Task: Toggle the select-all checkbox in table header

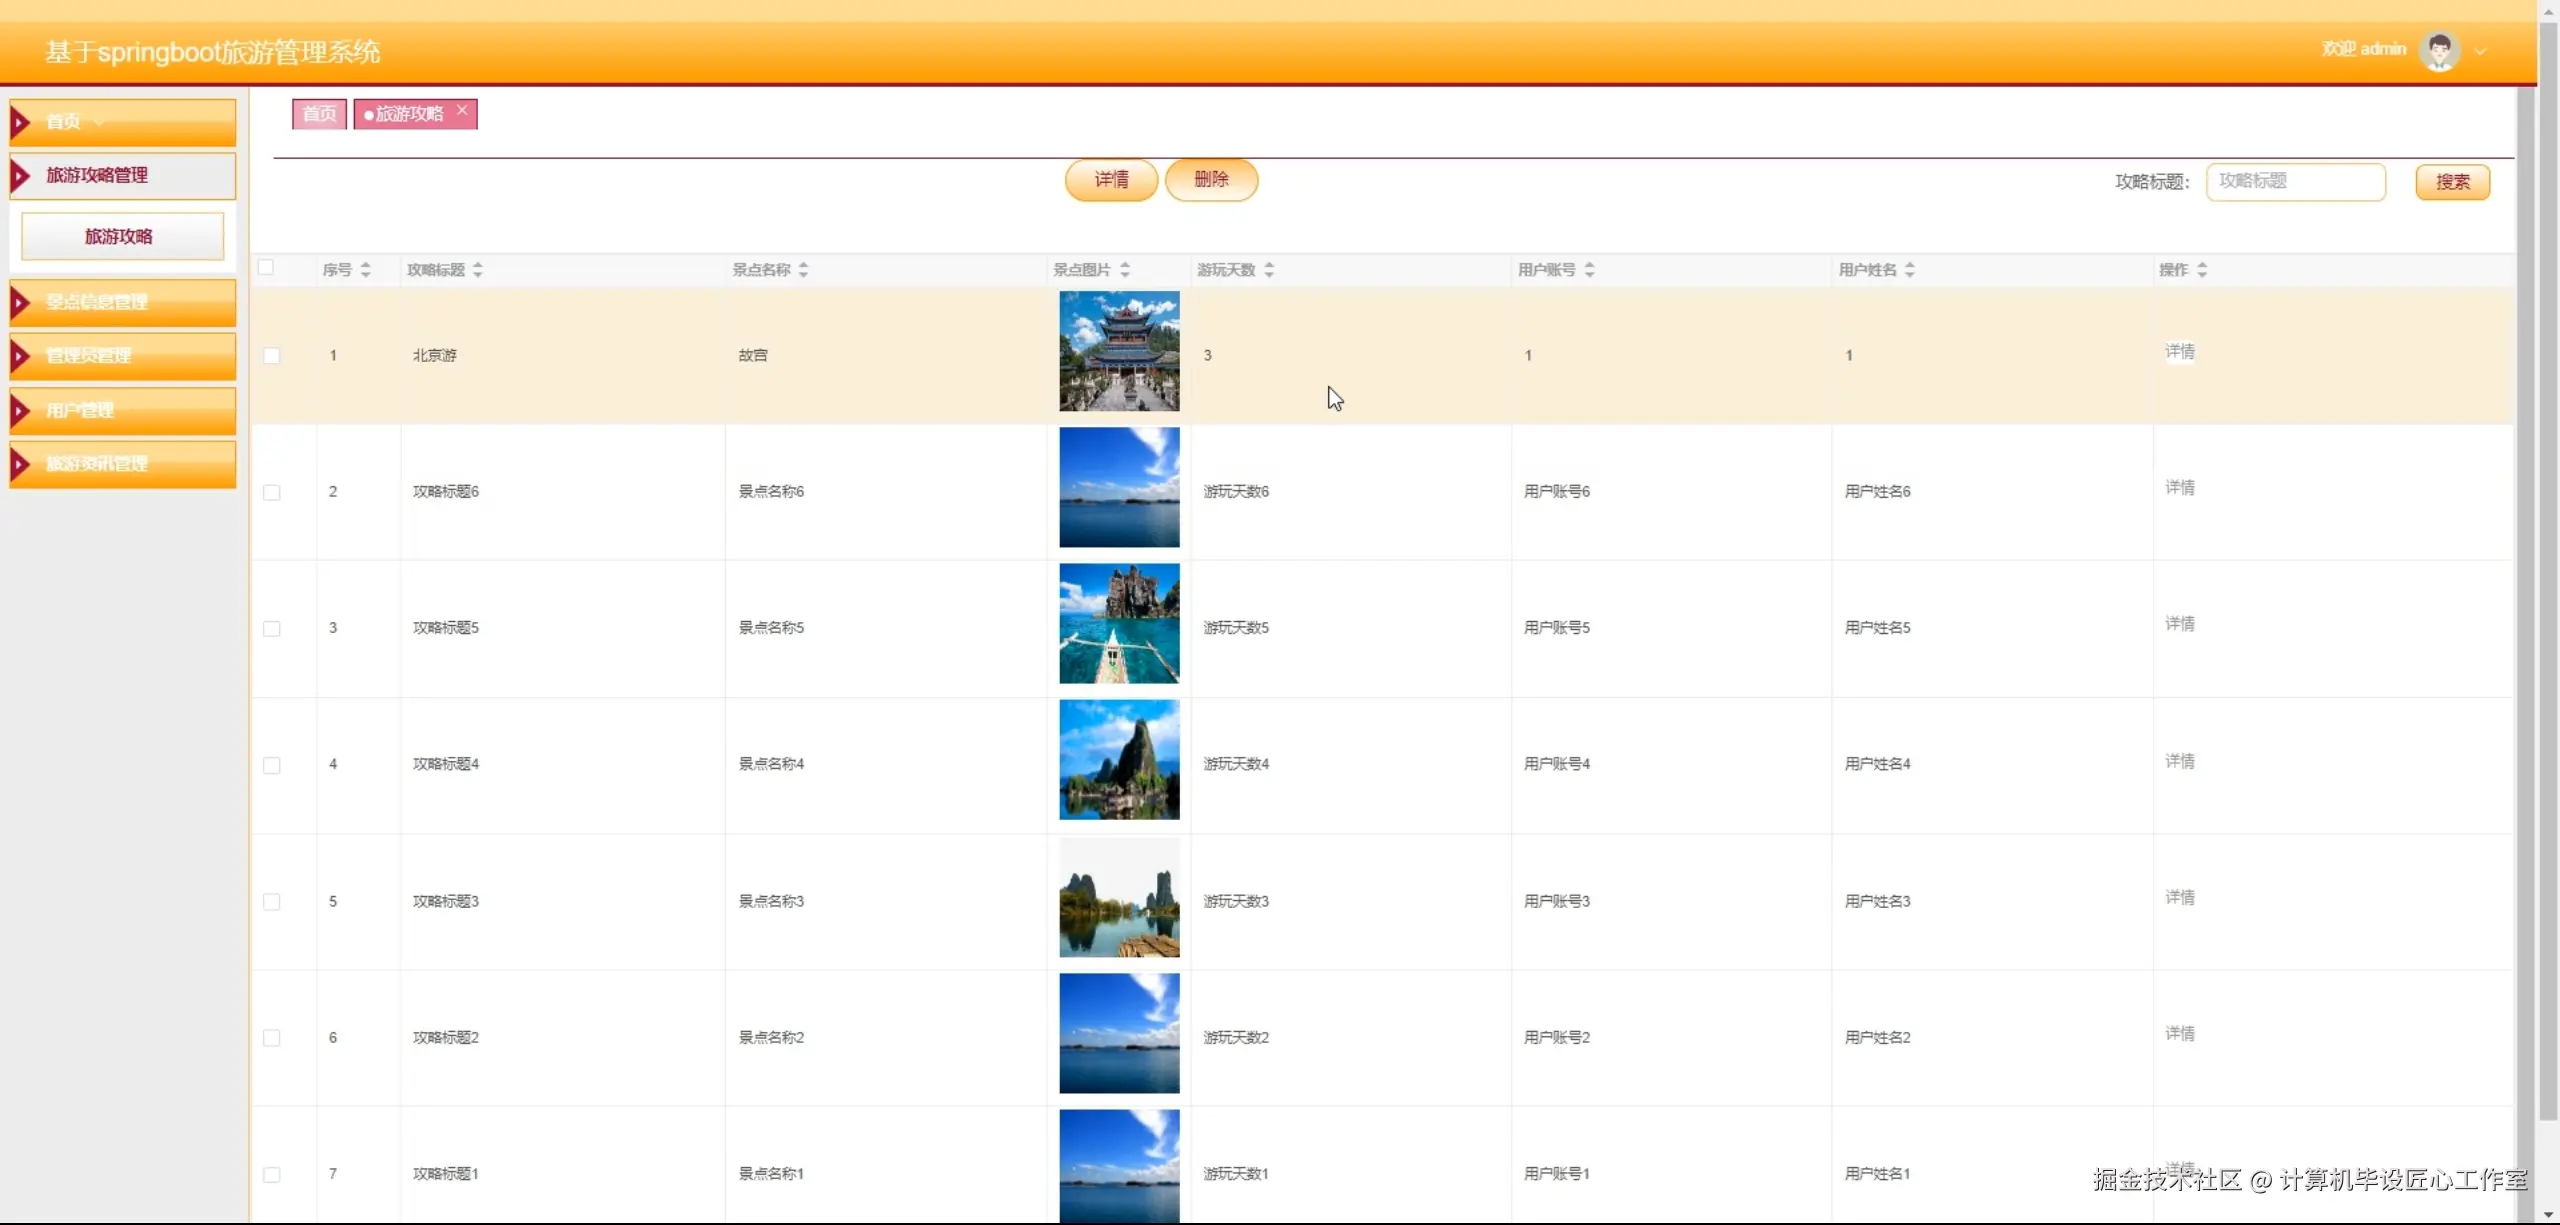Action: (x=266, y=268)
